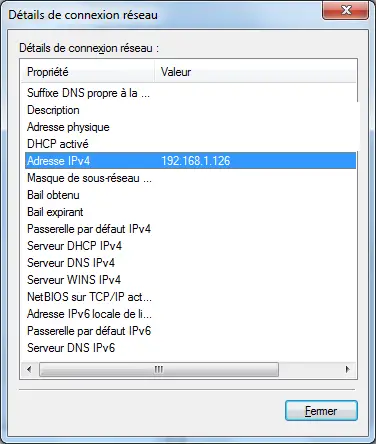376x444 pixels.
Task: Select the Adresse IPv4 row
Action: click(190, 161)
